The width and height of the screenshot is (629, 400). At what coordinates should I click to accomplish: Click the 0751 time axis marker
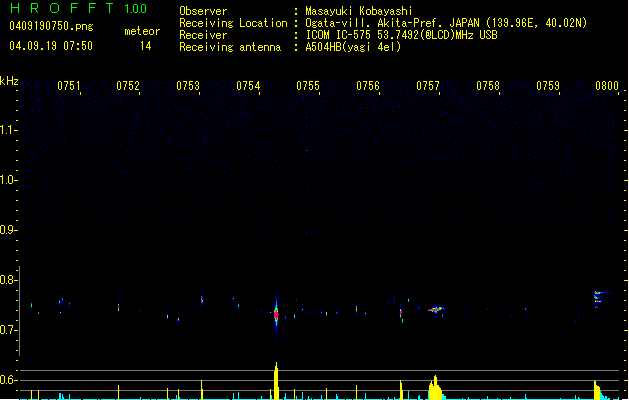pos(69,86)
